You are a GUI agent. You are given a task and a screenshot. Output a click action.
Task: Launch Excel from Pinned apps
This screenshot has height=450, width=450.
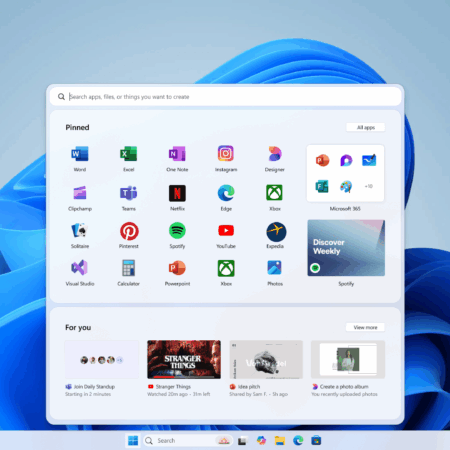[129, 155]
